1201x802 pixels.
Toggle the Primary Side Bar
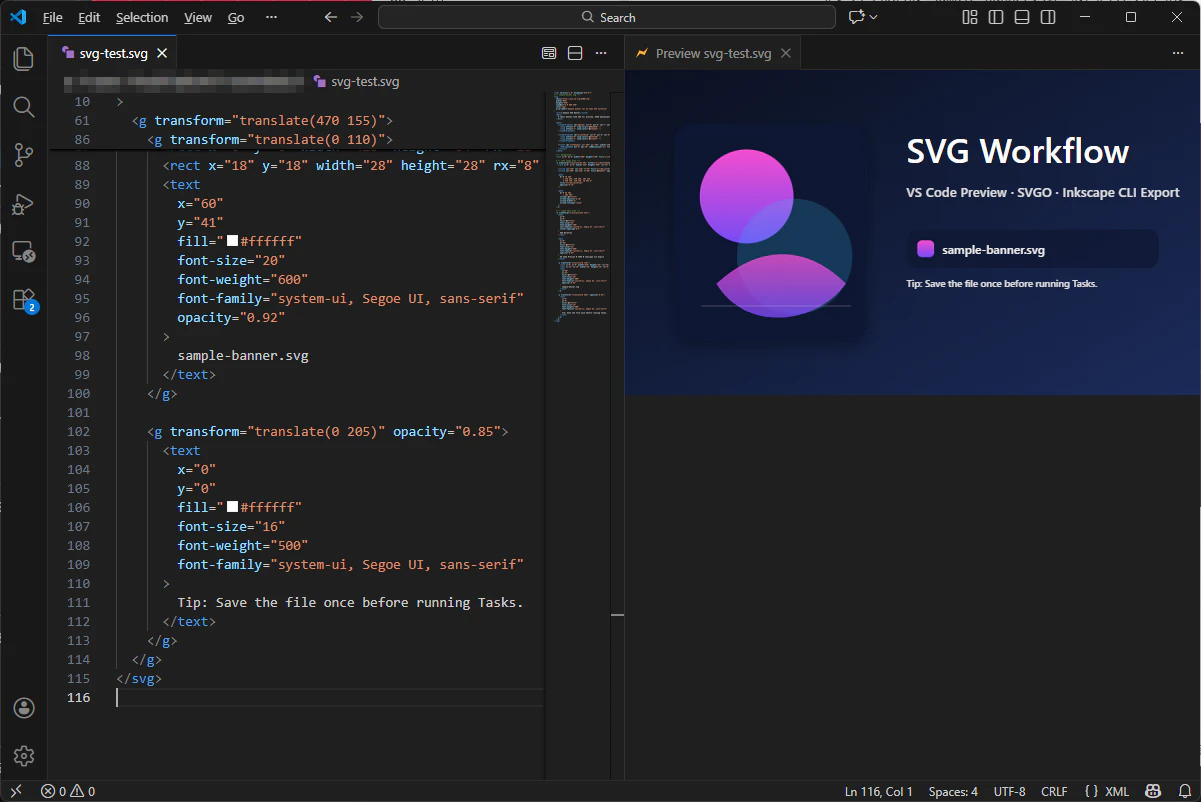click(996, 17)
